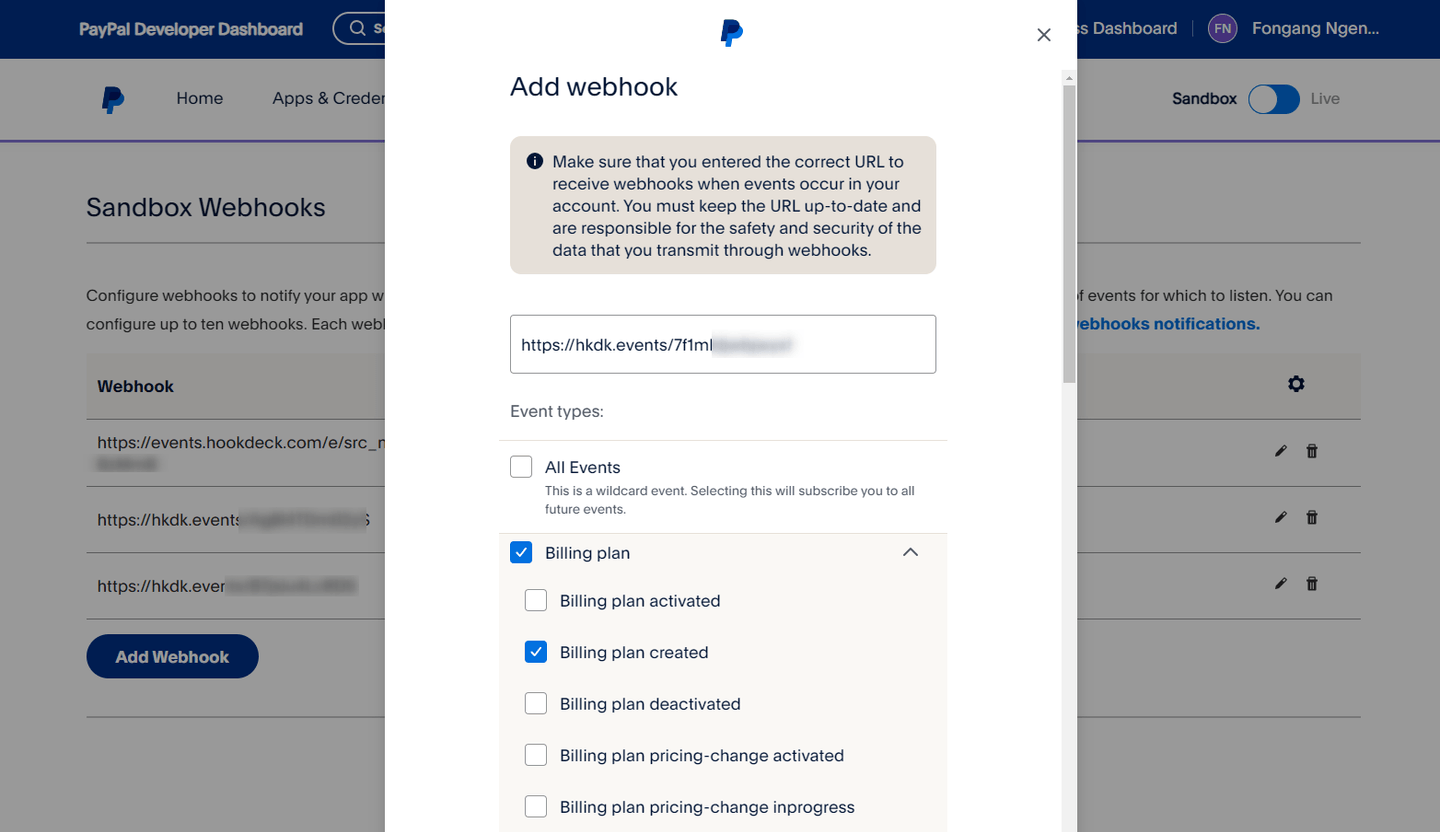The width and height of the screenshot is (1440, 832).
Task: Uncheck the Billing plan created event
Action: tap(536, 651)
